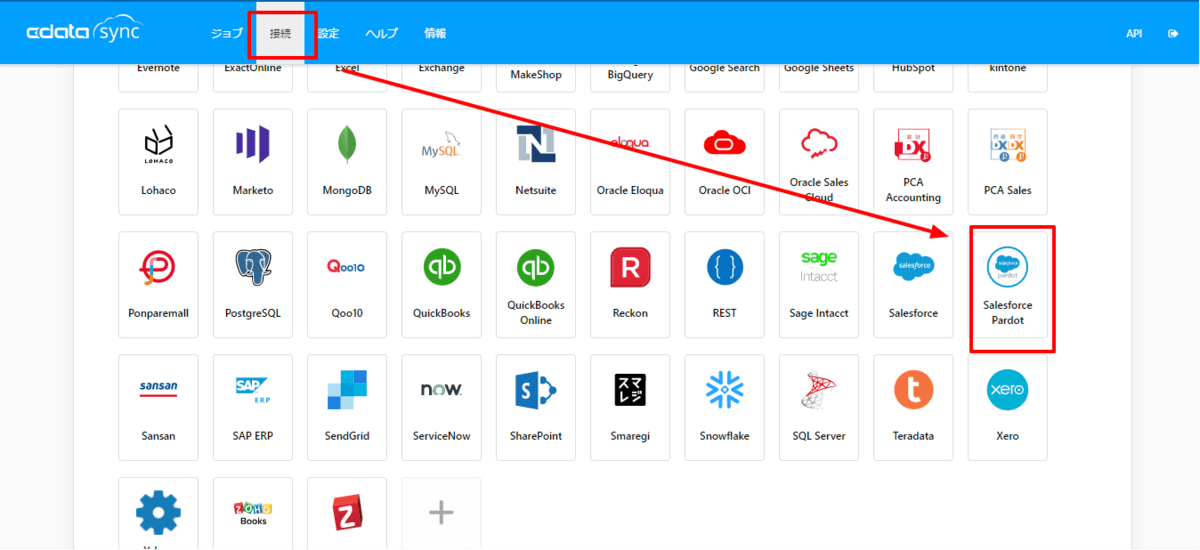Image resolution: width=1200 pixels, height=550 pixels.
Task: Select the SharePoint connector icon
Action: (x=535, y=390)
